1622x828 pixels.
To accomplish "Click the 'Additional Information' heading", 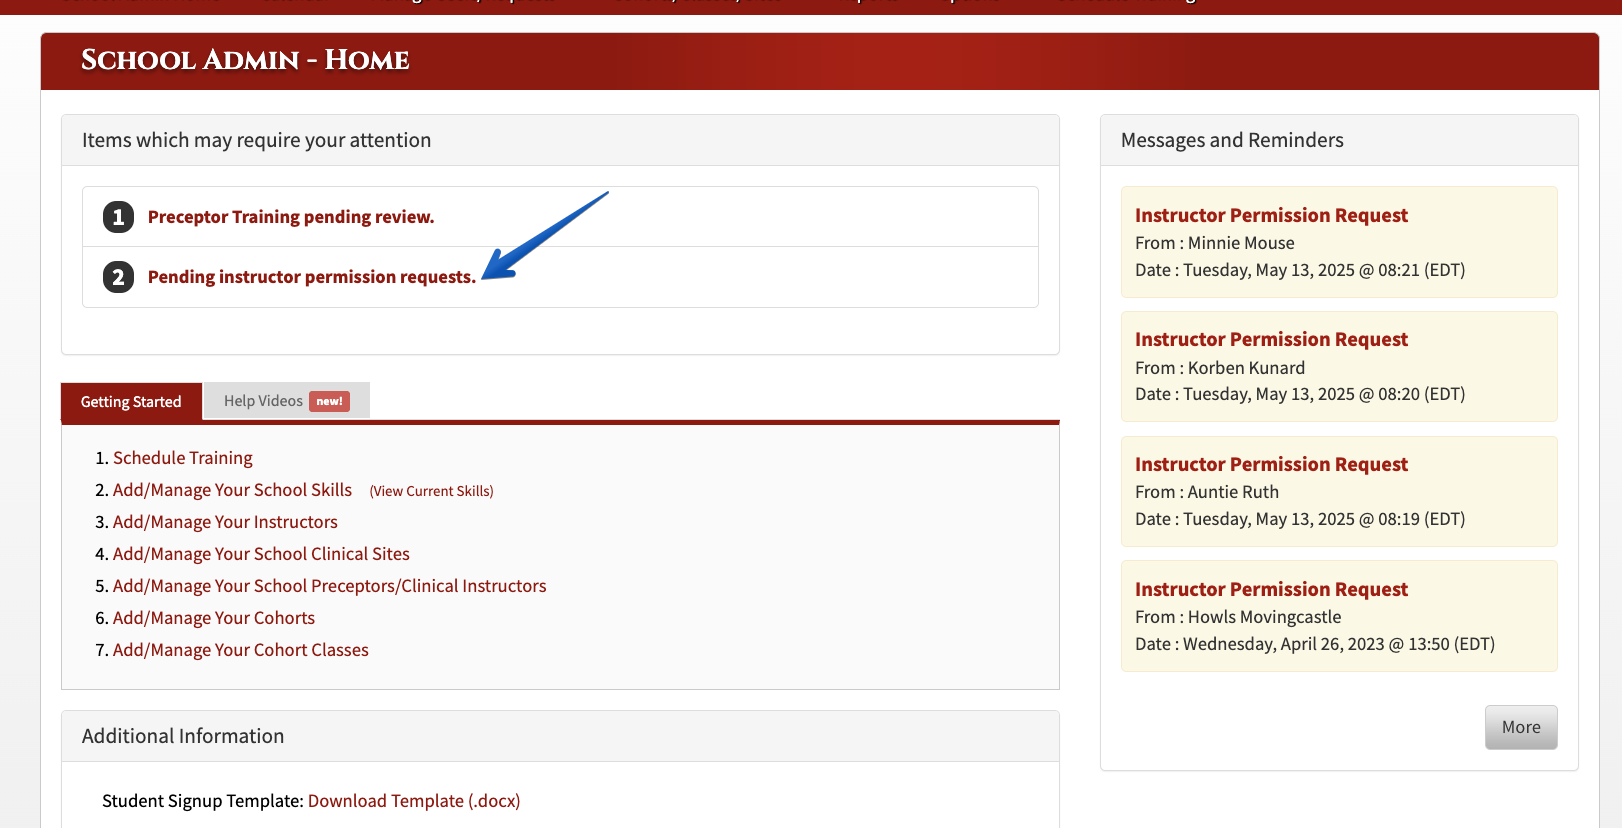I will [x=183, y=736].
